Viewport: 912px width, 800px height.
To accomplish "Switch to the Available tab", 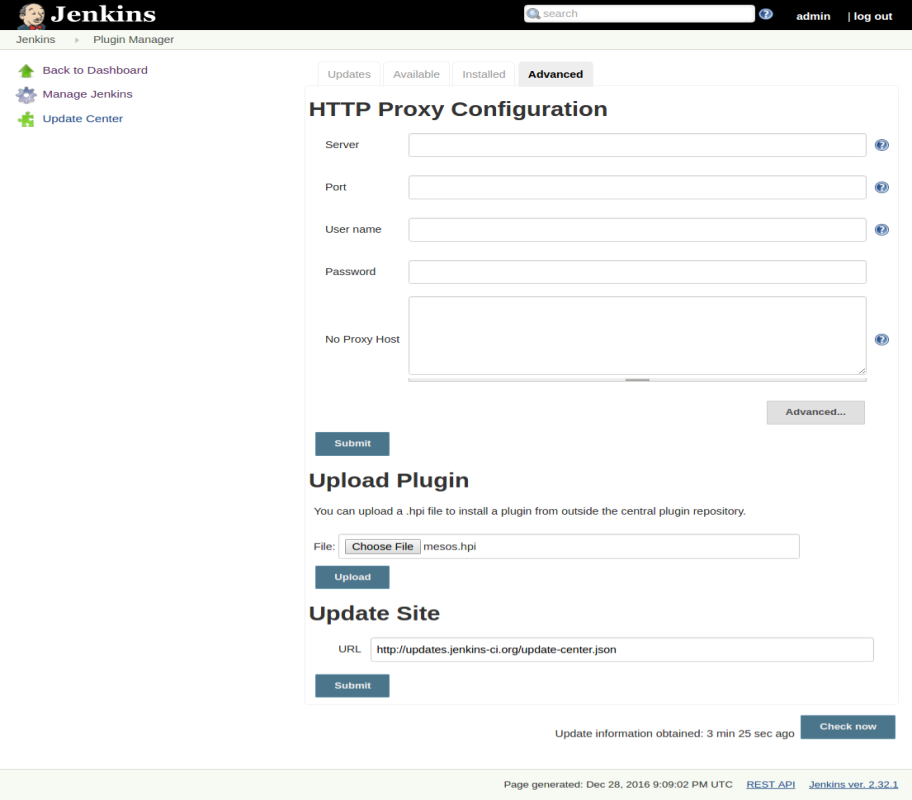I will coord(416,74).
